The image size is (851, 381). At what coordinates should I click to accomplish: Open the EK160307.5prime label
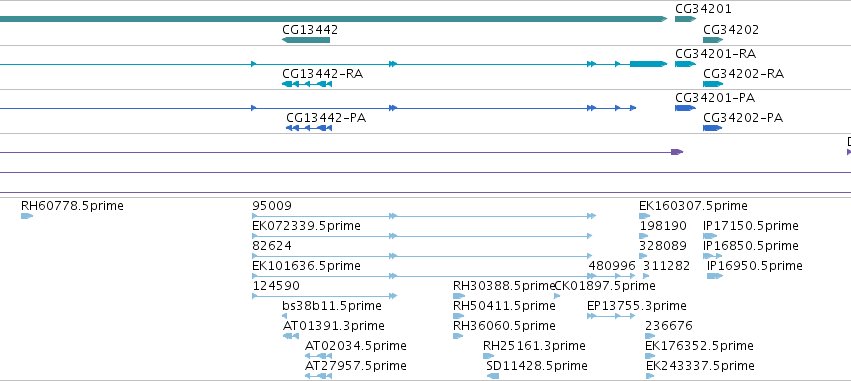tap(693, 206)
